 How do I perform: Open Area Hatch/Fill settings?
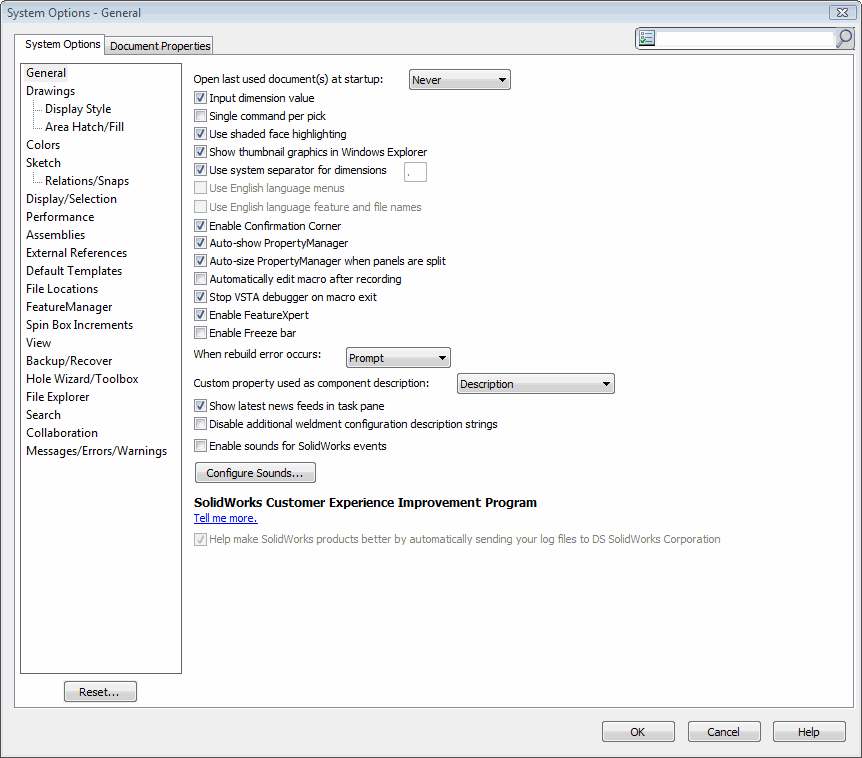click(84, 127)
